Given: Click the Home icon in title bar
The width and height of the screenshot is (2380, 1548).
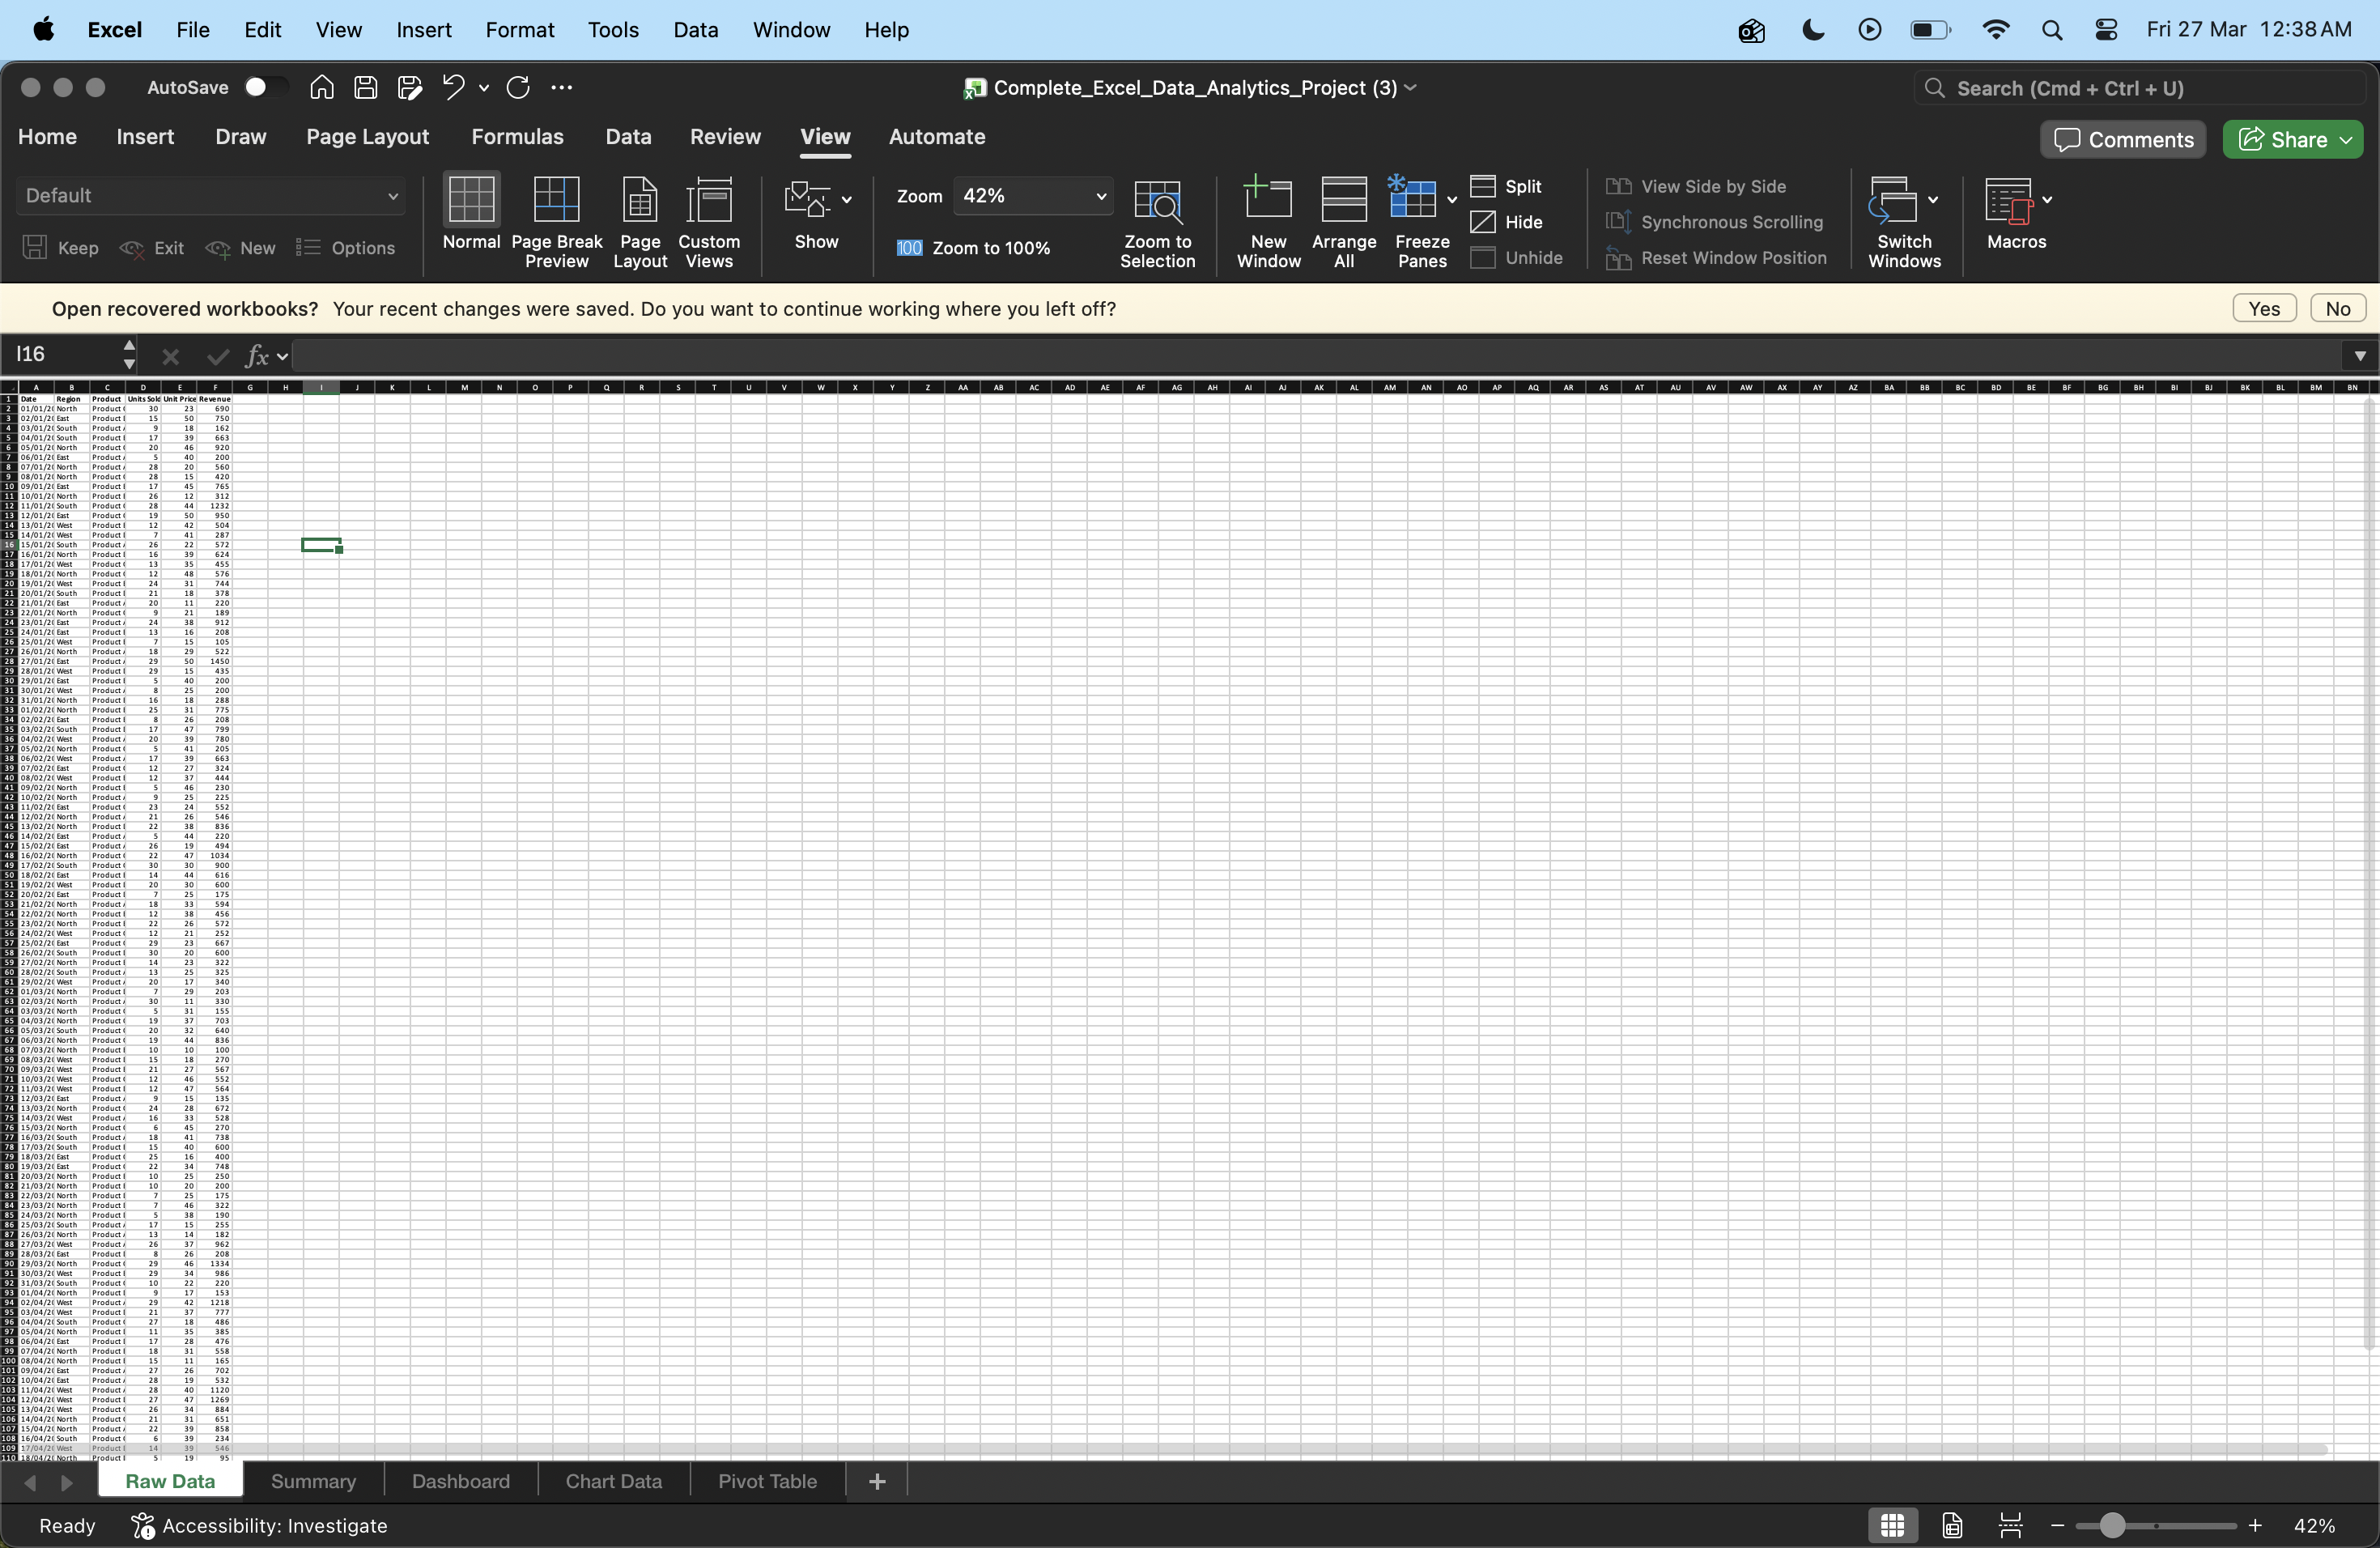Looking at the screenshot, I should click(x=321, y=88).
